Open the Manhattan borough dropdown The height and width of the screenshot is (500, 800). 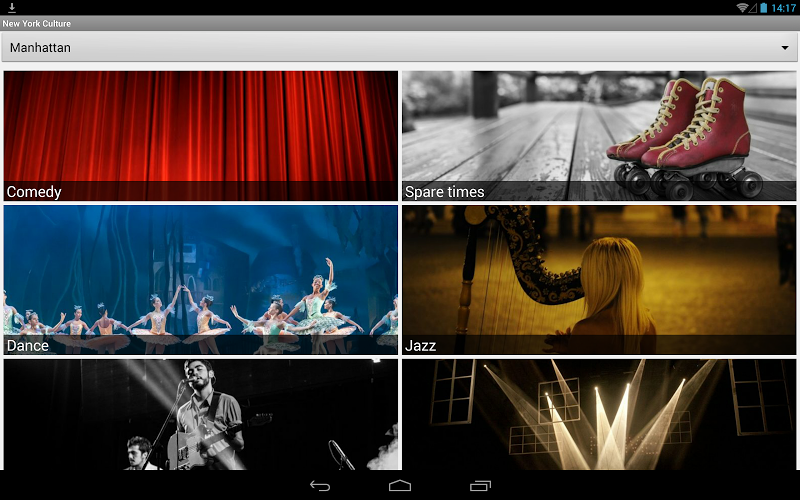coord(399,47)
